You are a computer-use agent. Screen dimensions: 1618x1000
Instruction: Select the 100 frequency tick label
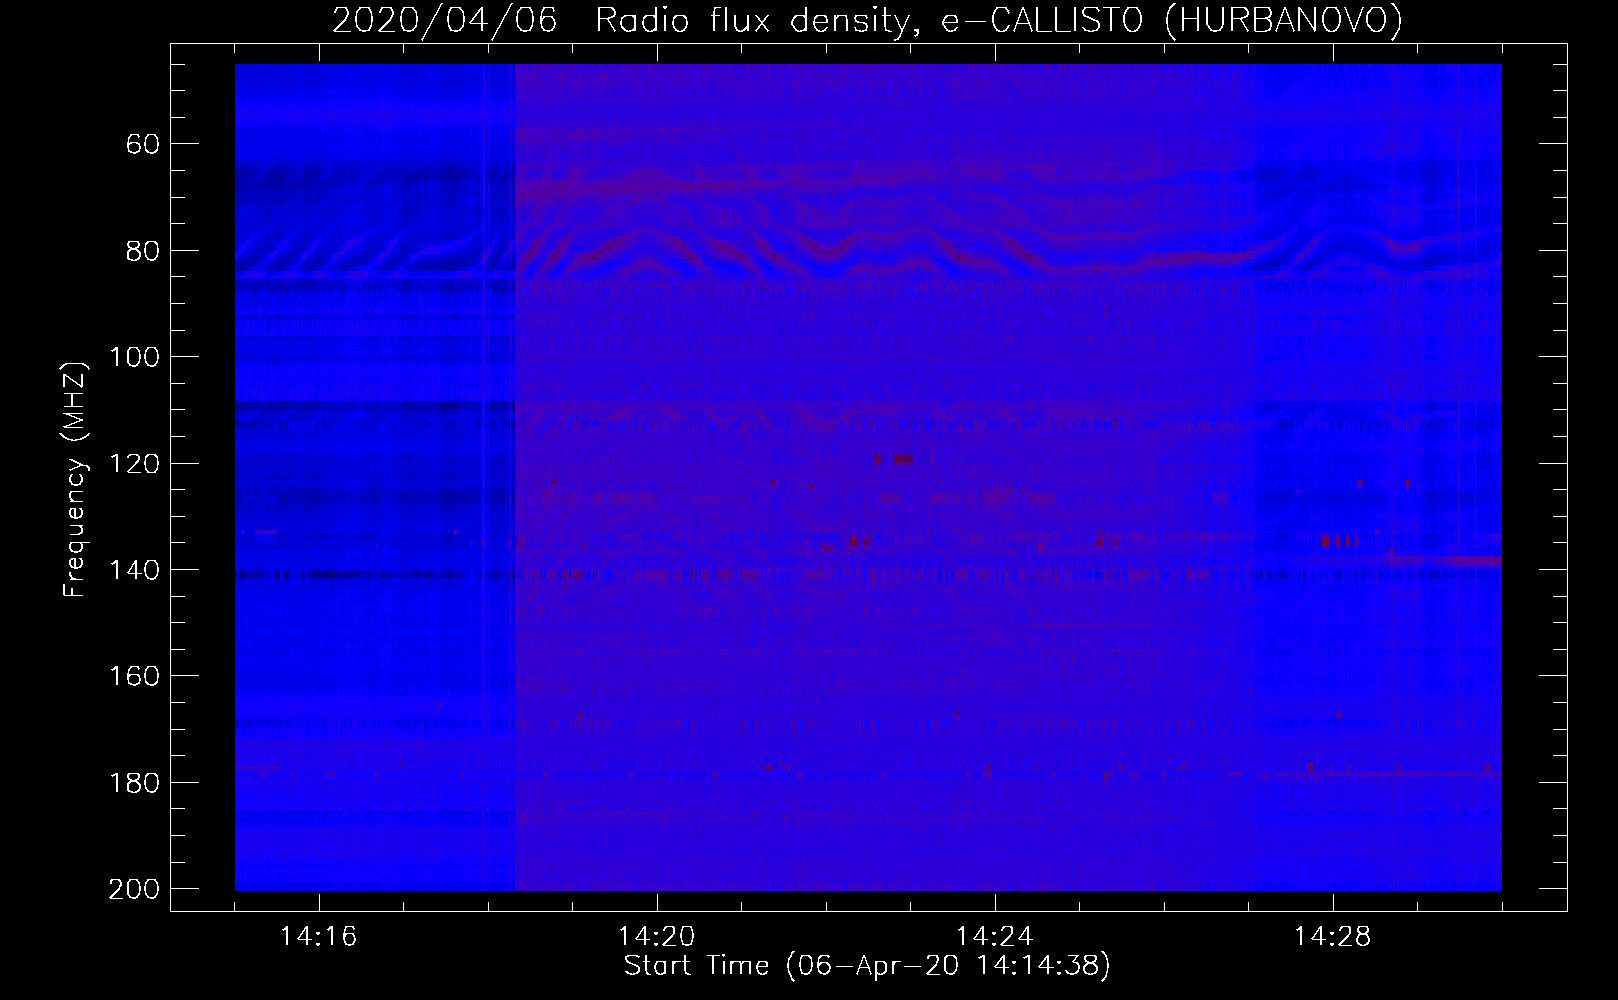135,357
